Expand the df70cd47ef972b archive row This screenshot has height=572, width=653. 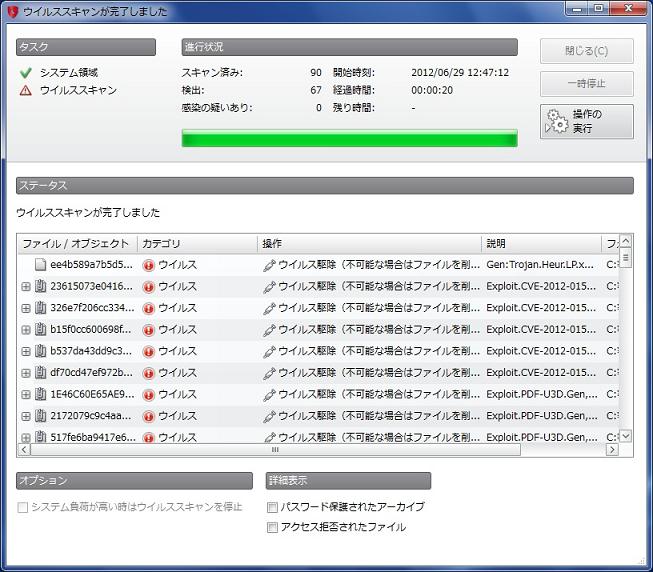pos(26,373)
